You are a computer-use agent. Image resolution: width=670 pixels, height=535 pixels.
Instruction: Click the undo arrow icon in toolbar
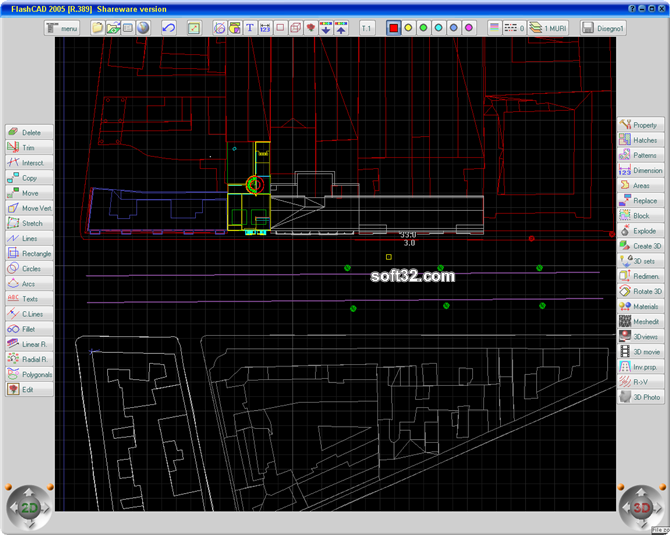click(169, 28)
